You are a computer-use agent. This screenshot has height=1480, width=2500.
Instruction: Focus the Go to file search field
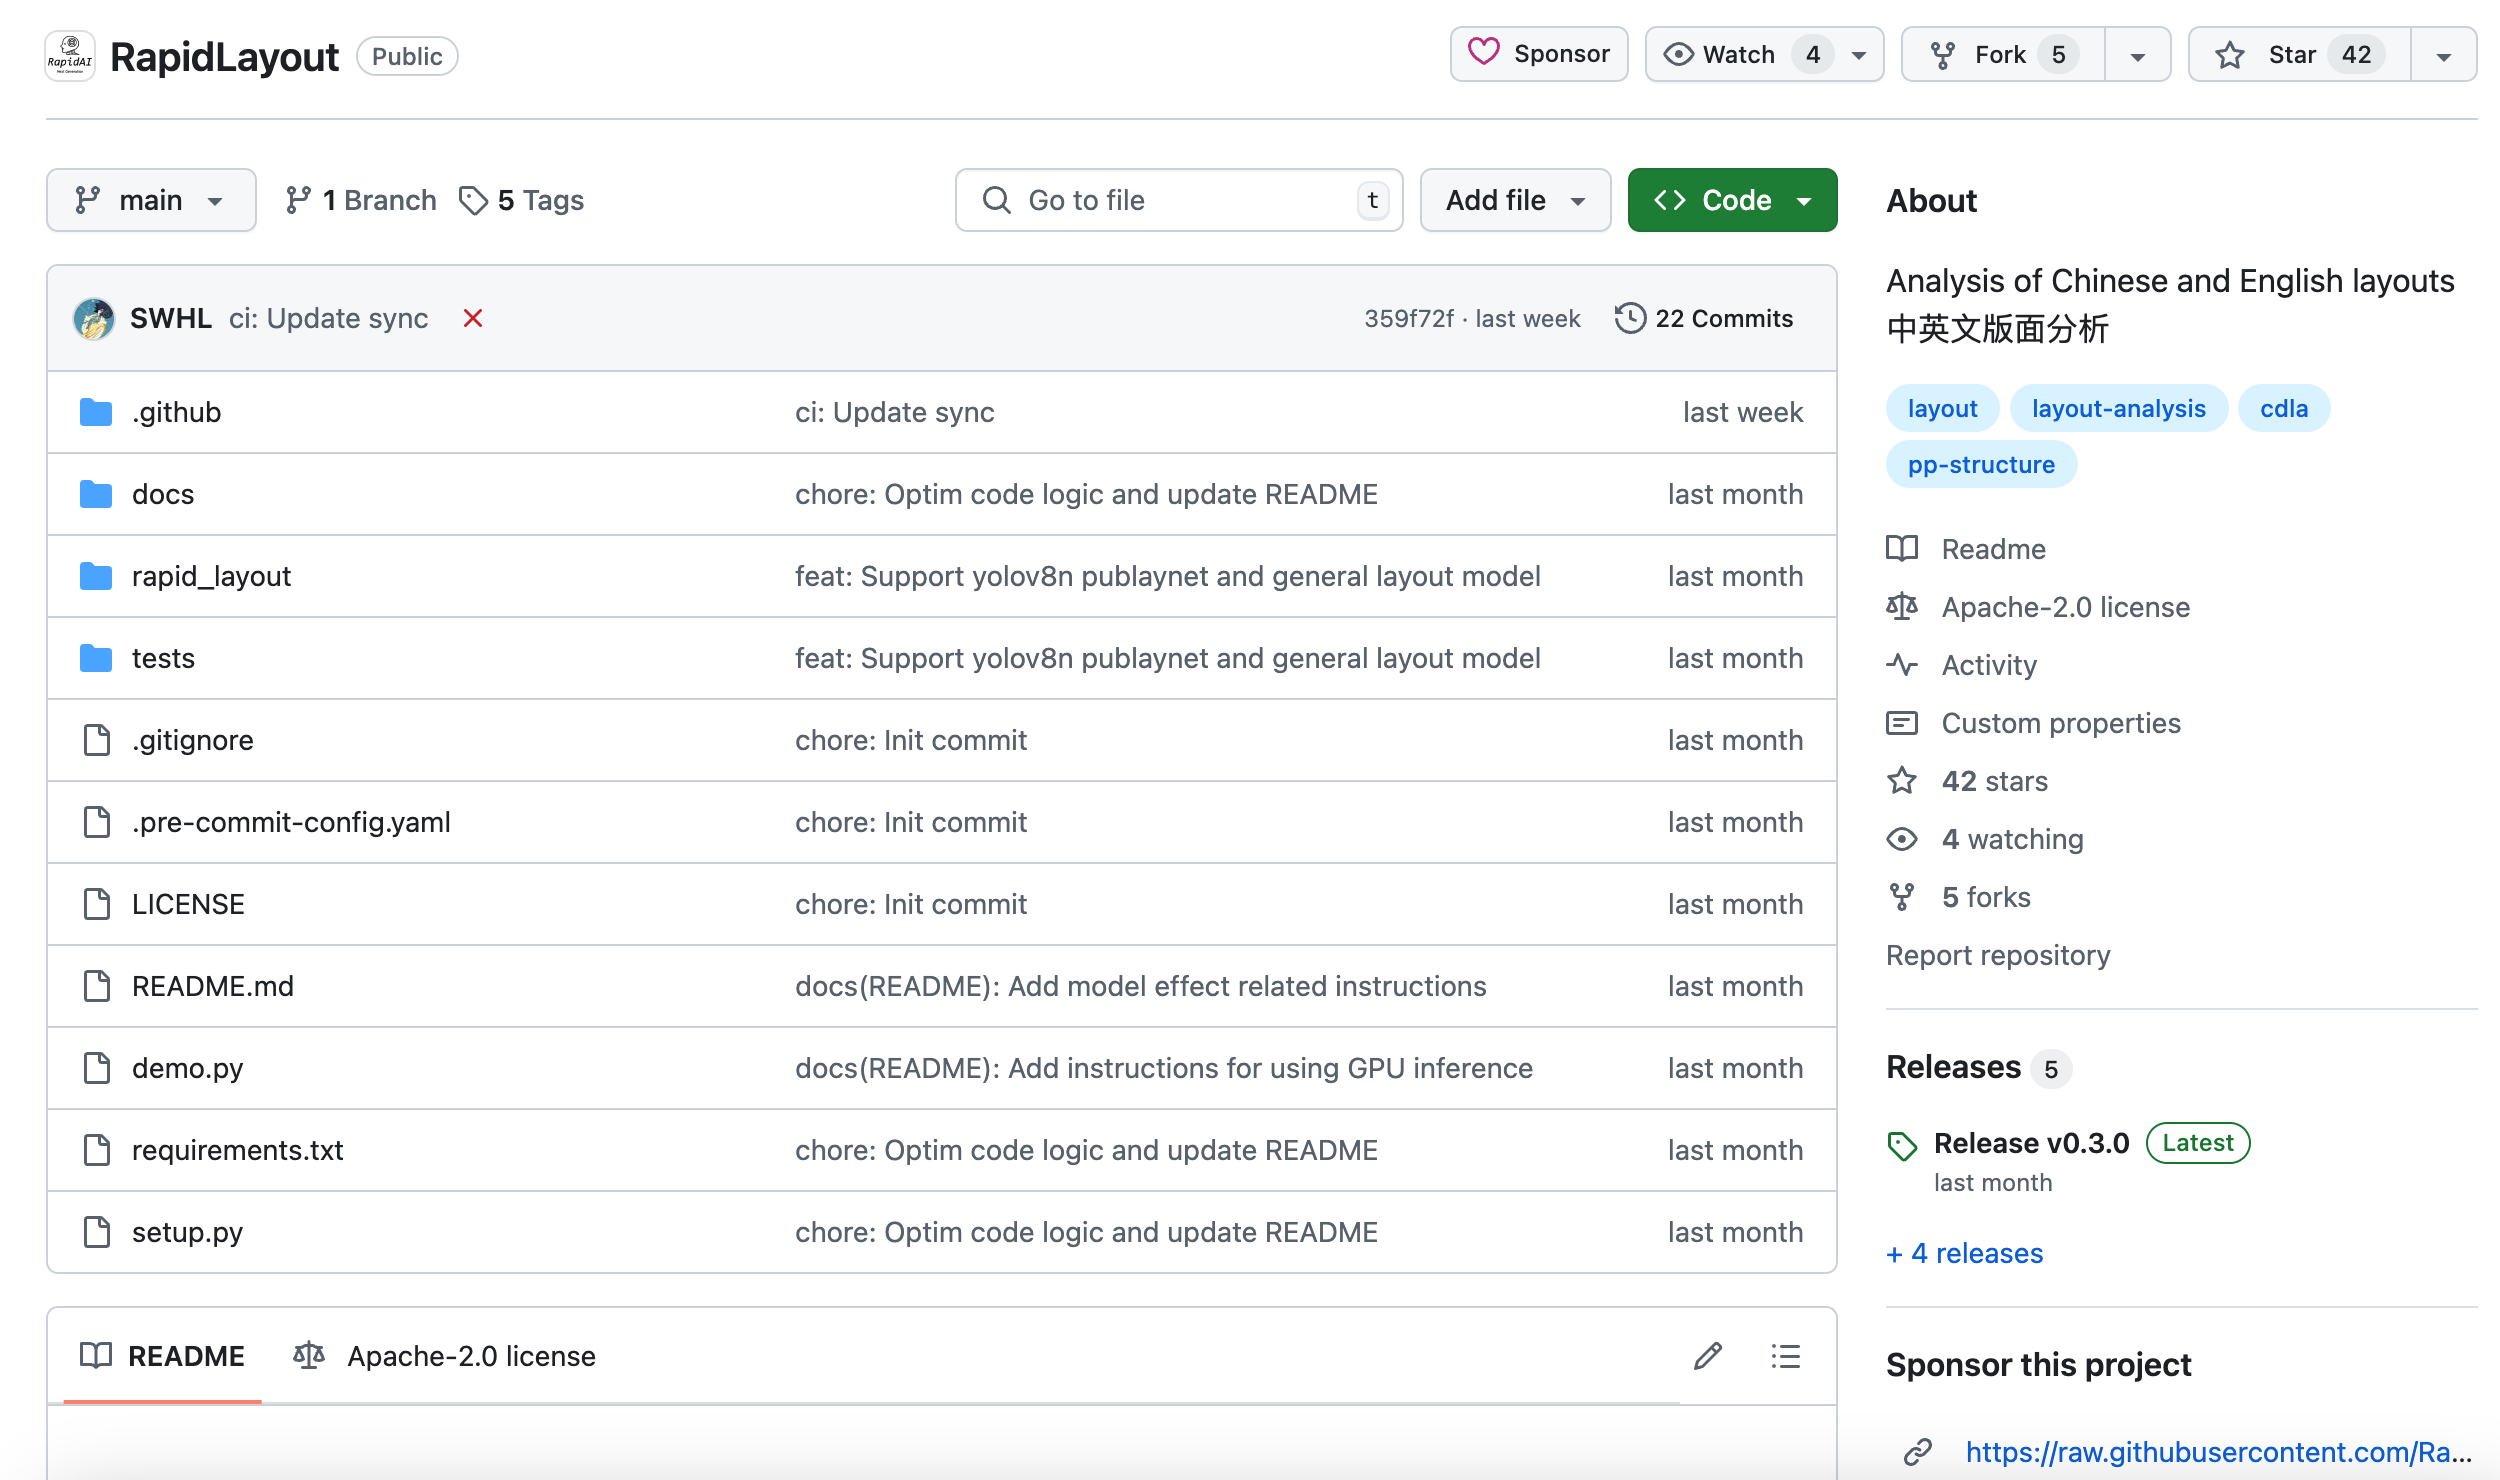point(1179,200)
